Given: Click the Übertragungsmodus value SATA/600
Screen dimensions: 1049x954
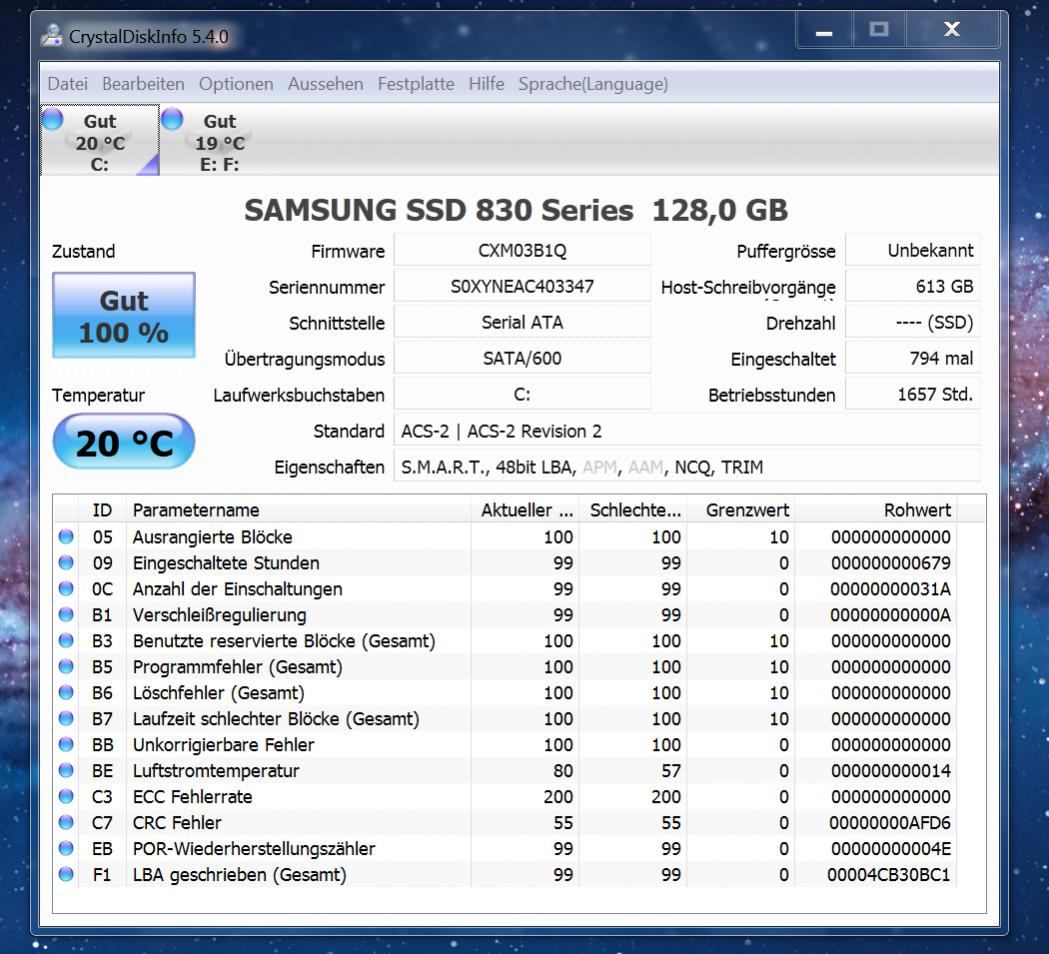Looking at the screenshot, I should coord(522,359).
